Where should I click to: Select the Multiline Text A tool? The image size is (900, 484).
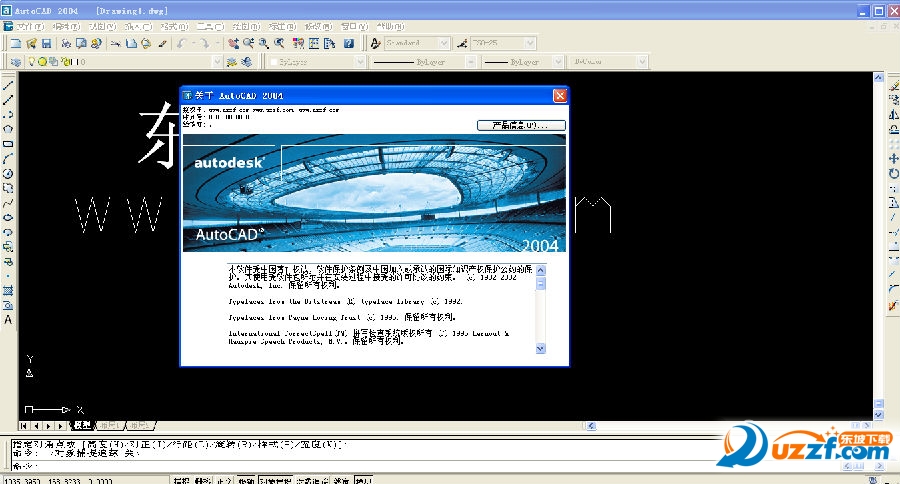point(8,320)
